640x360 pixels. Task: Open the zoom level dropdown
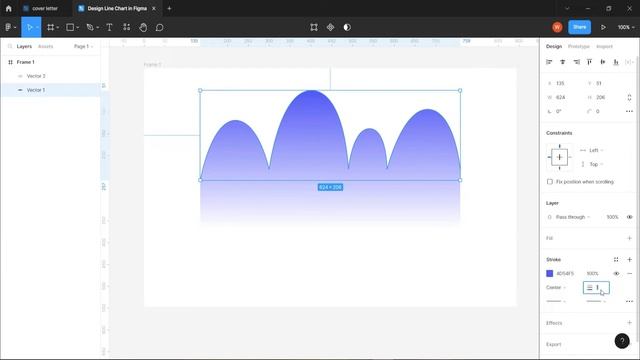(626, 27)
